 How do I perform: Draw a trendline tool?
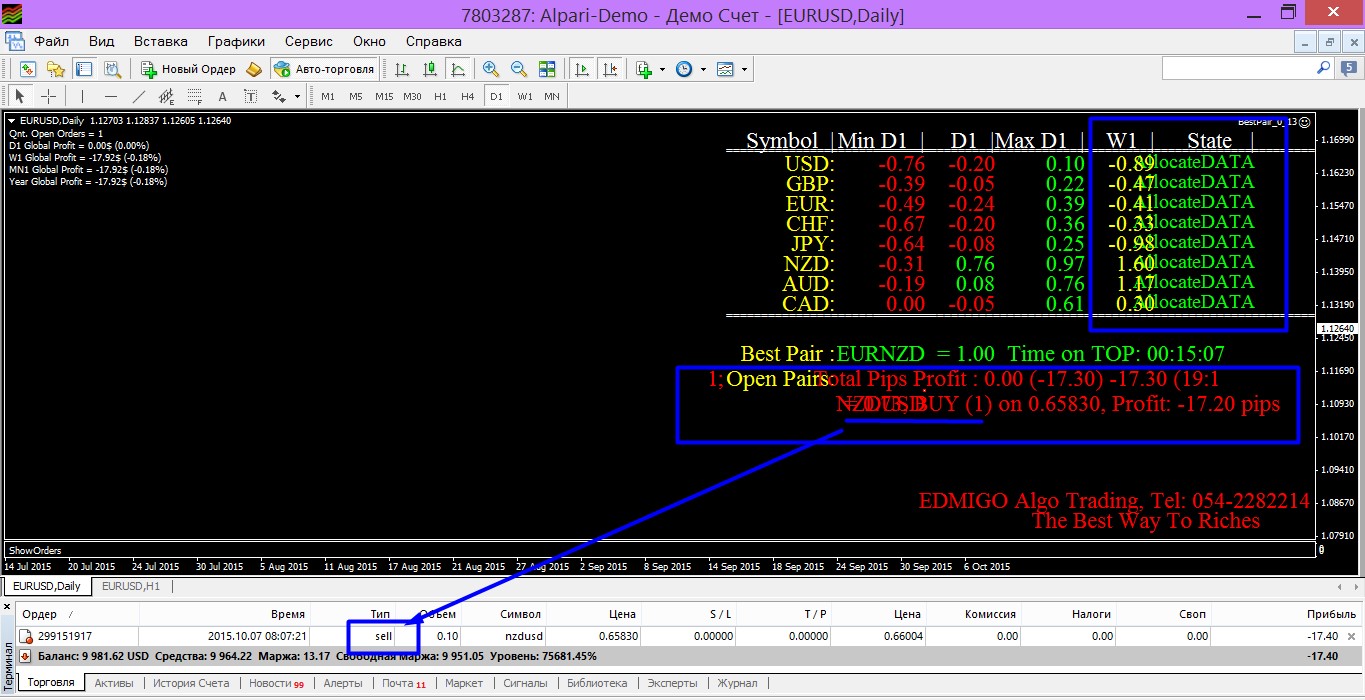coord(138,96)
